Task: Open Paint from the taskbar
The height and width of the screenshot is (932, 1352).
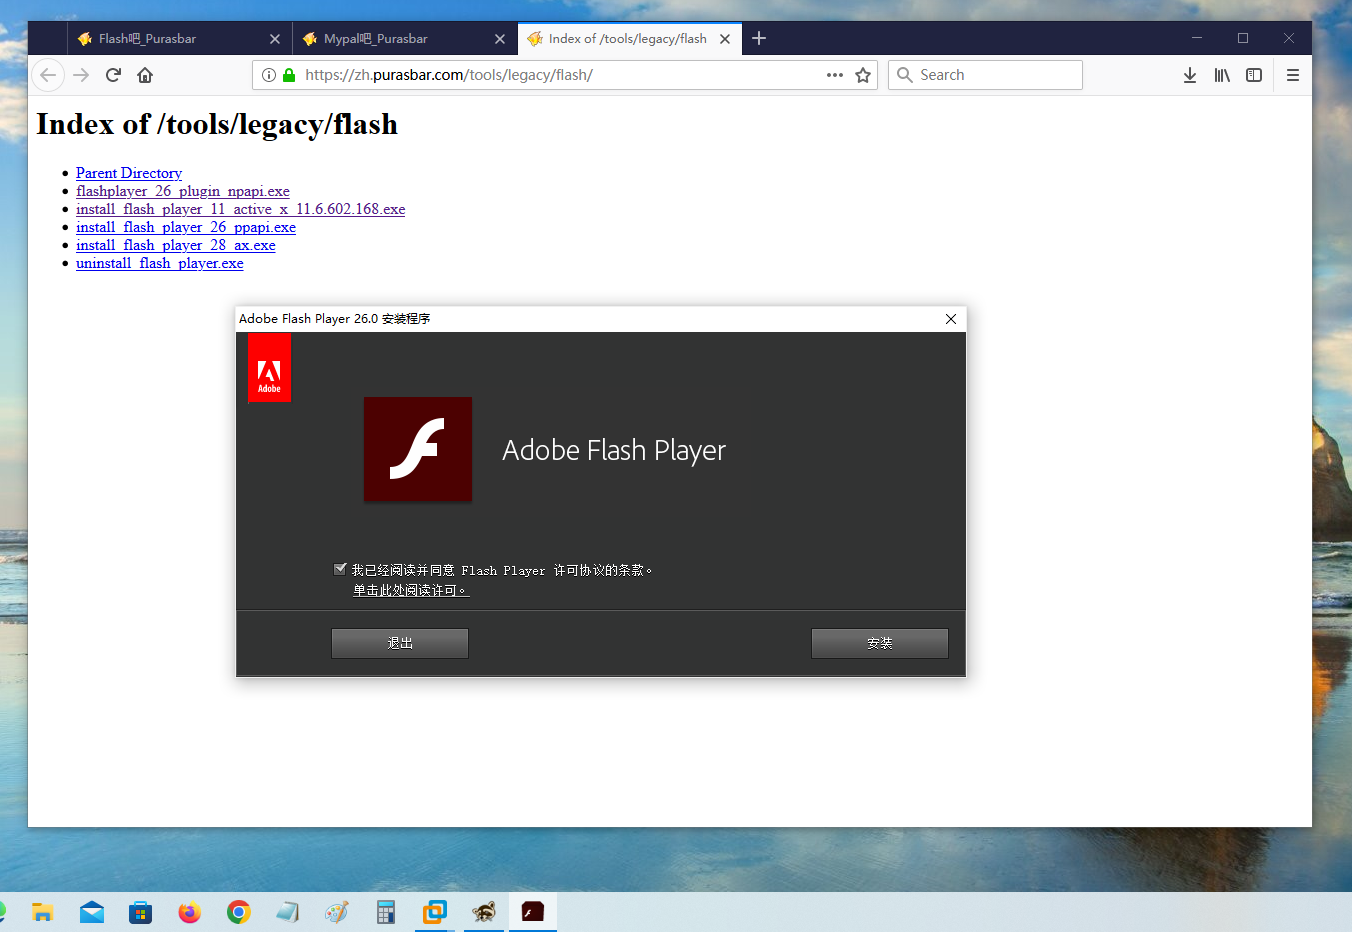Action: coord(337,912)
